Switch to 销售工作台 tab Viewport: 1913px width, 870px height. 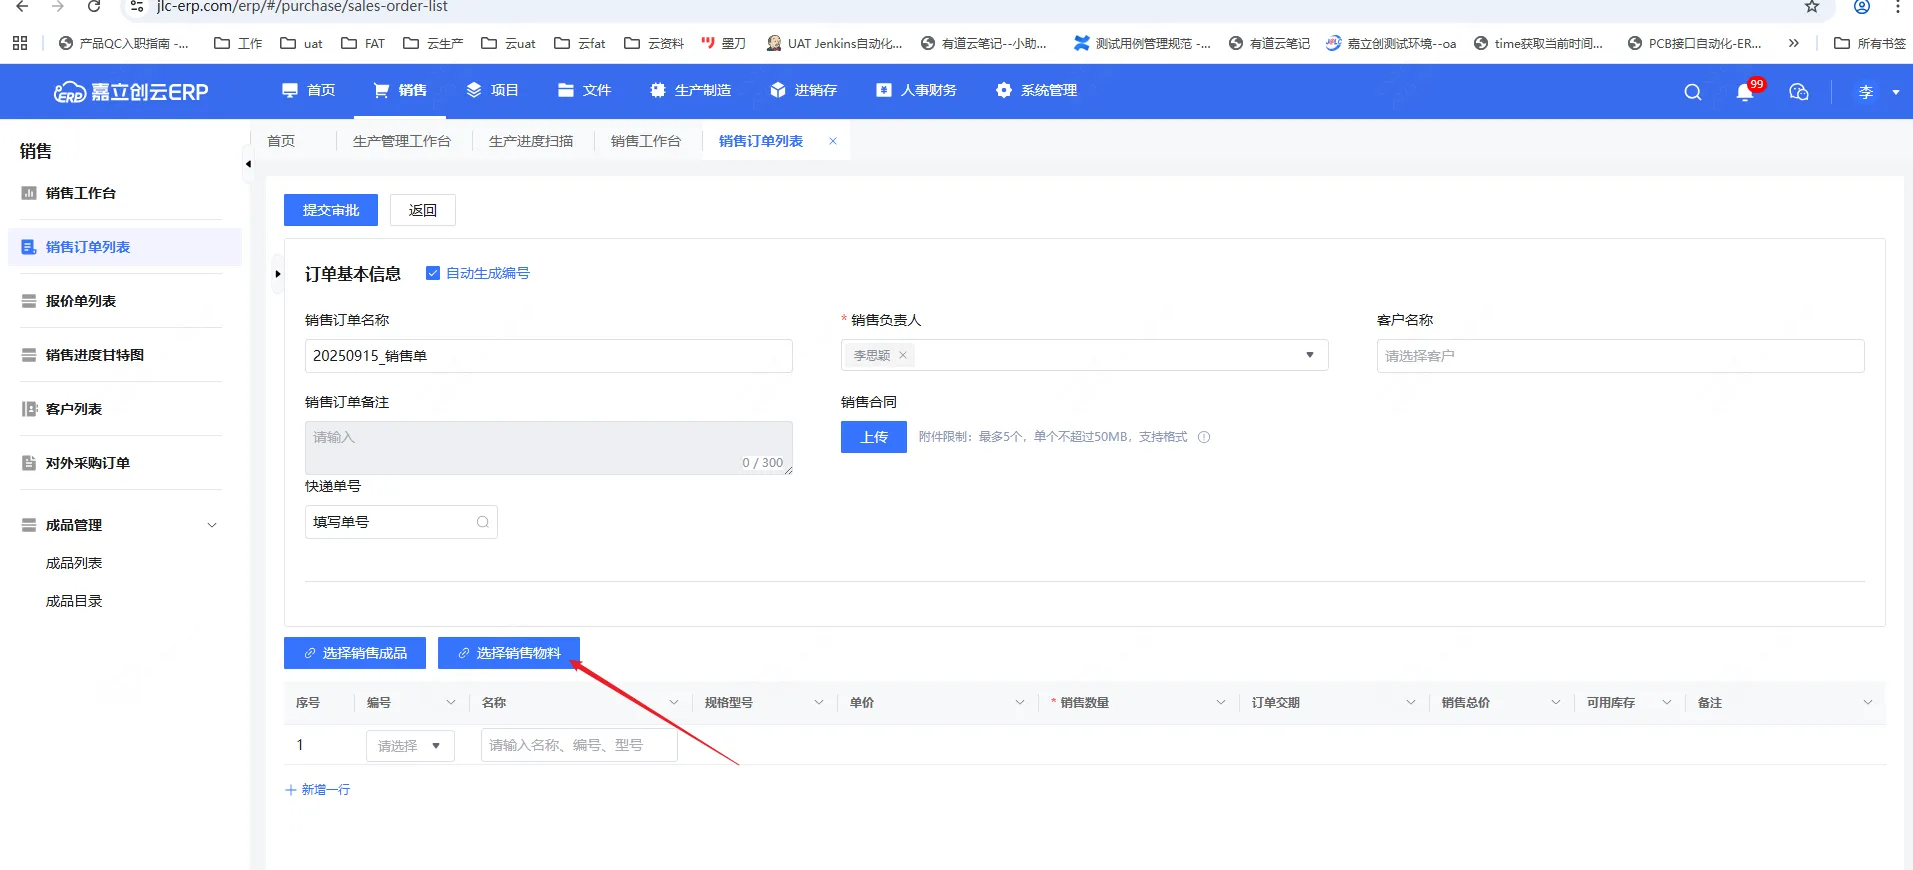645,141
